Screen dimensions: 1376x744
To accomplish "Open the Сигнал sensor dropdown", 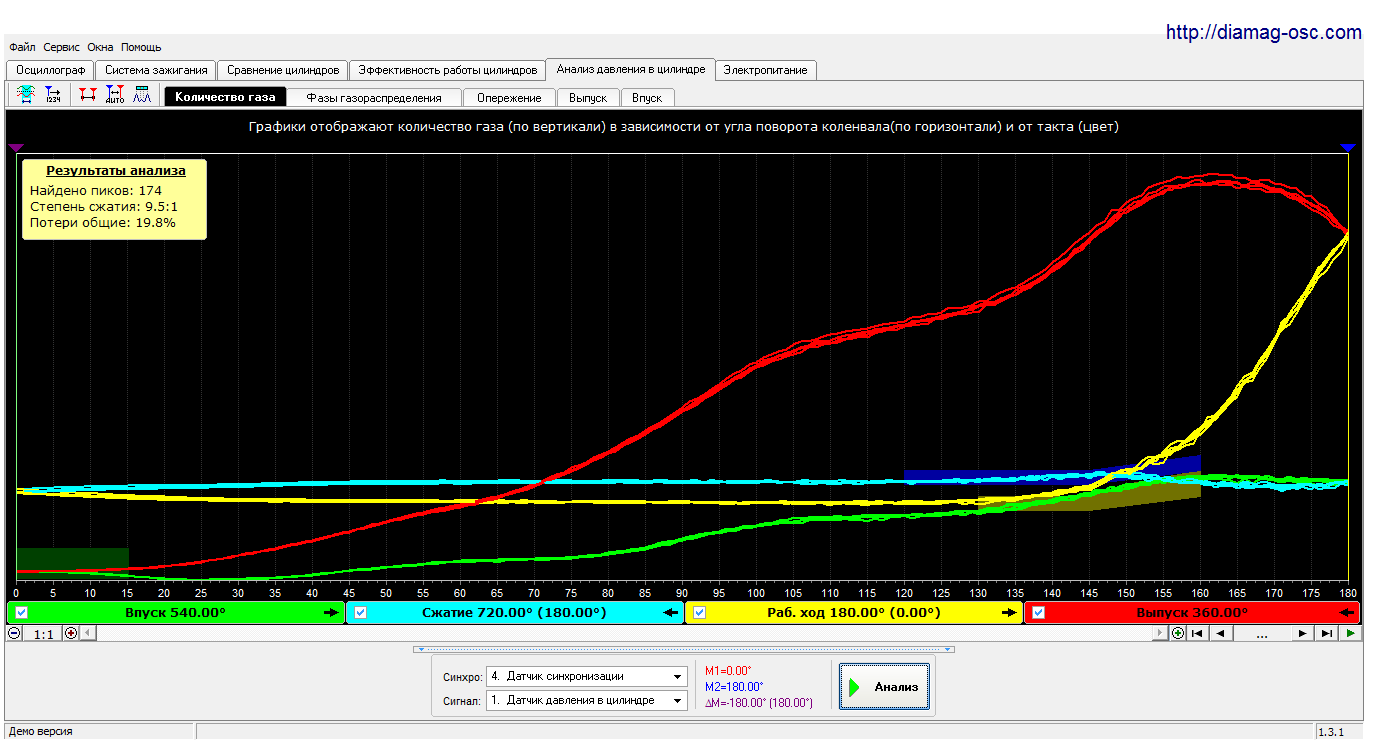I will (587, 700).
